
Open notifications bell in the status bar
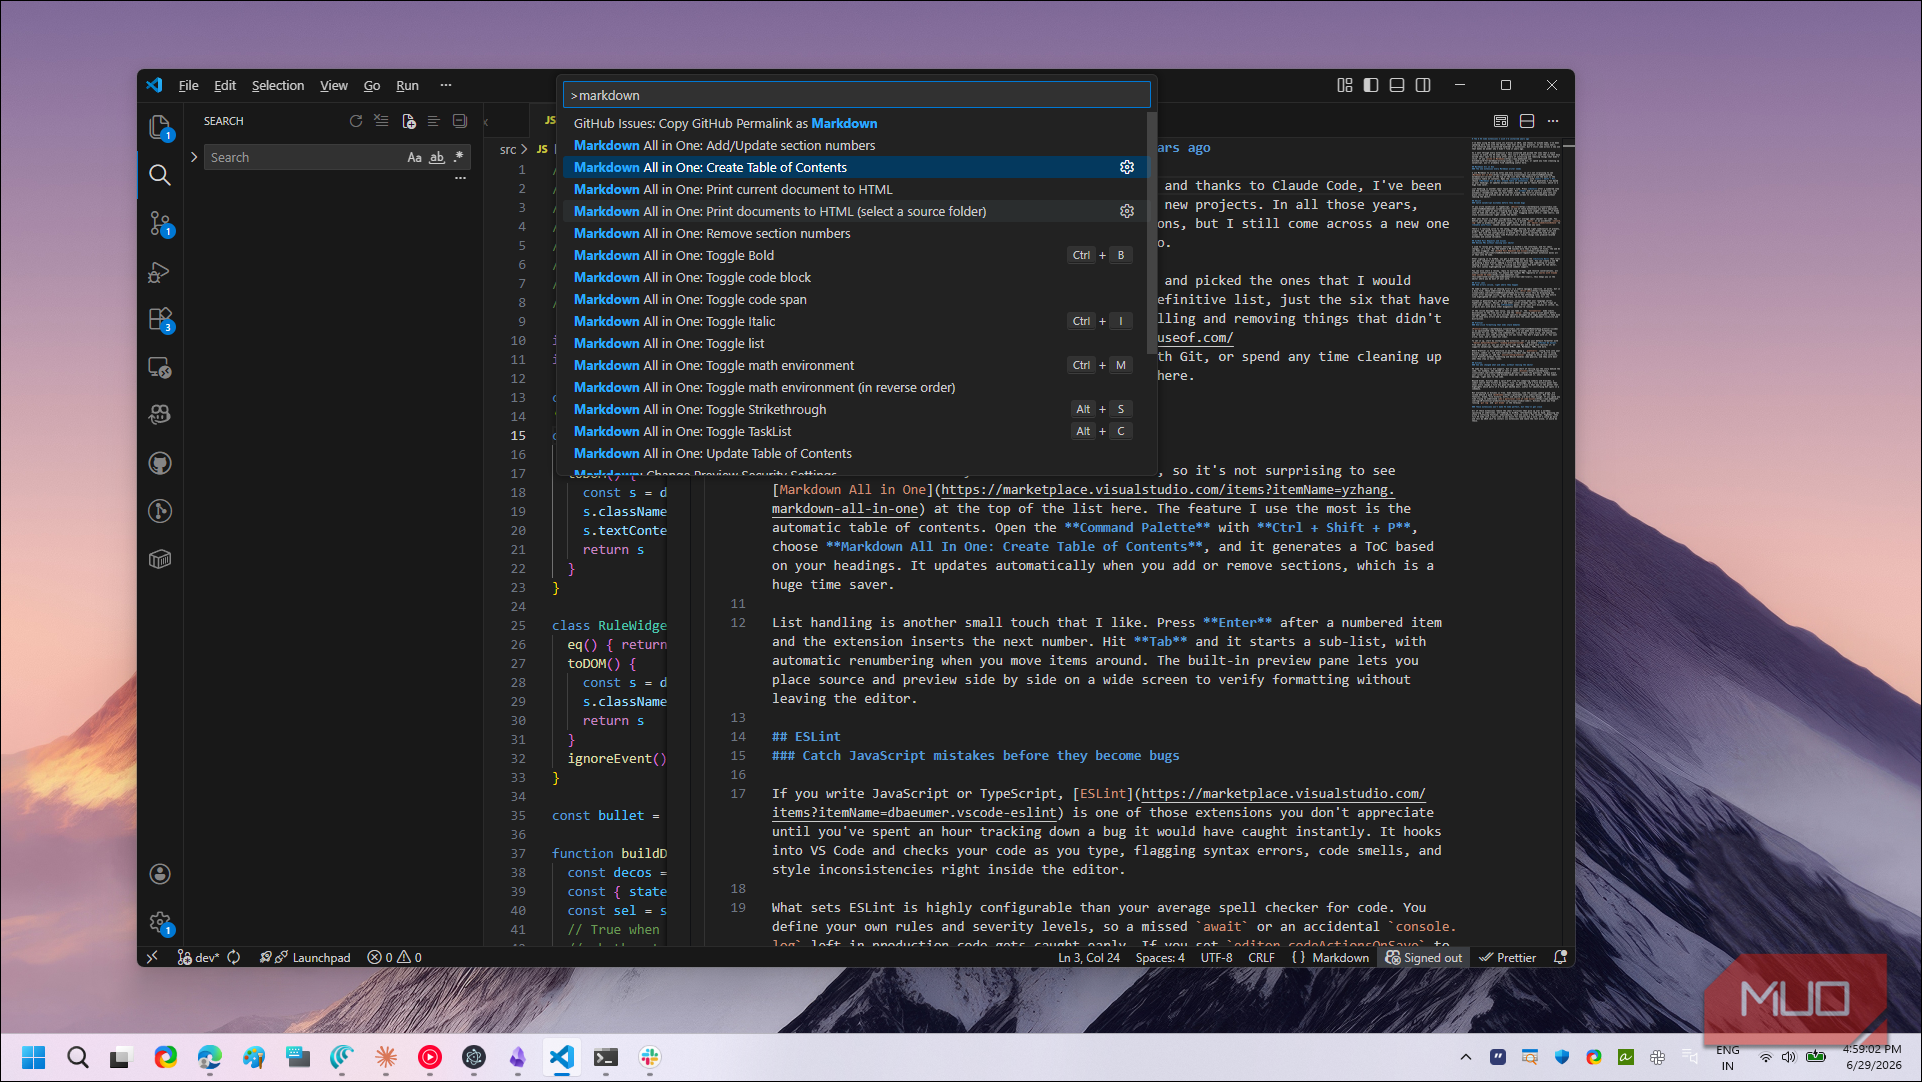click(x=1560, y=957)
